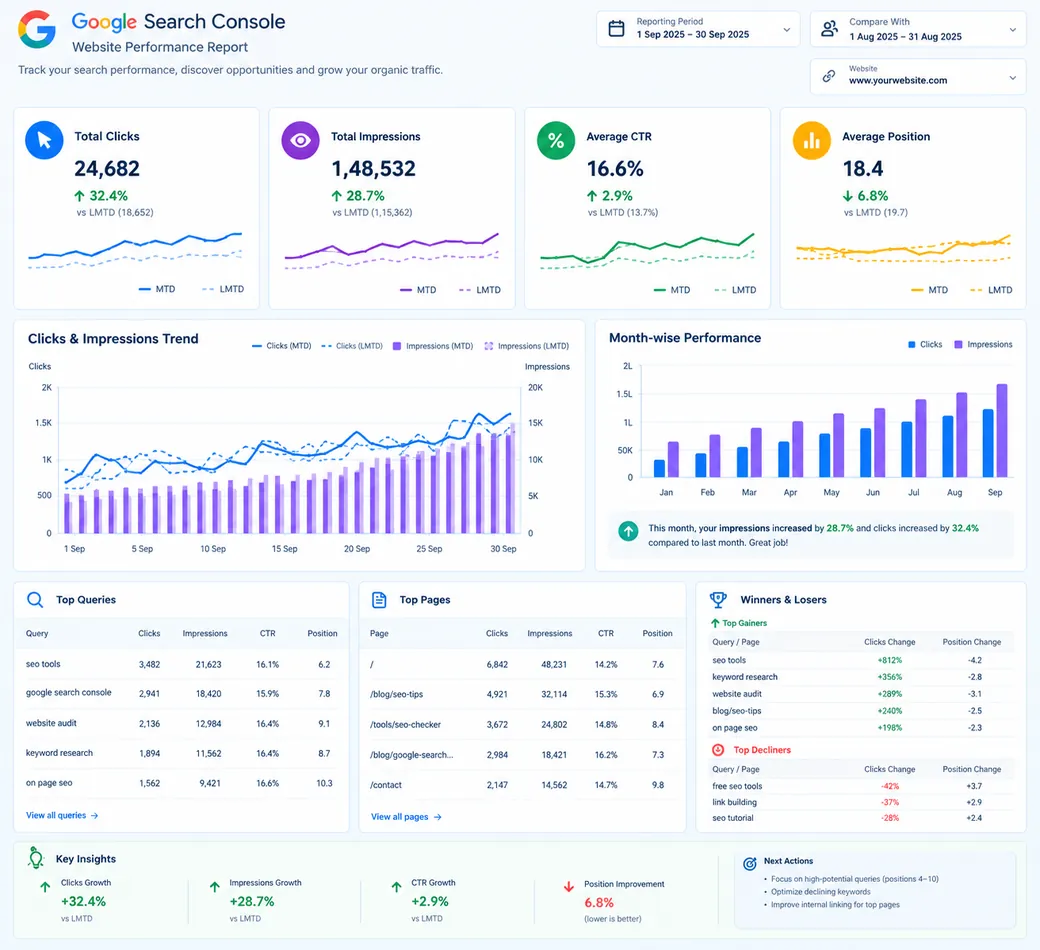Click the Google G logo
Image resolution: width=1040 pixels, height=950 pixels.
(x=36, y=30)
